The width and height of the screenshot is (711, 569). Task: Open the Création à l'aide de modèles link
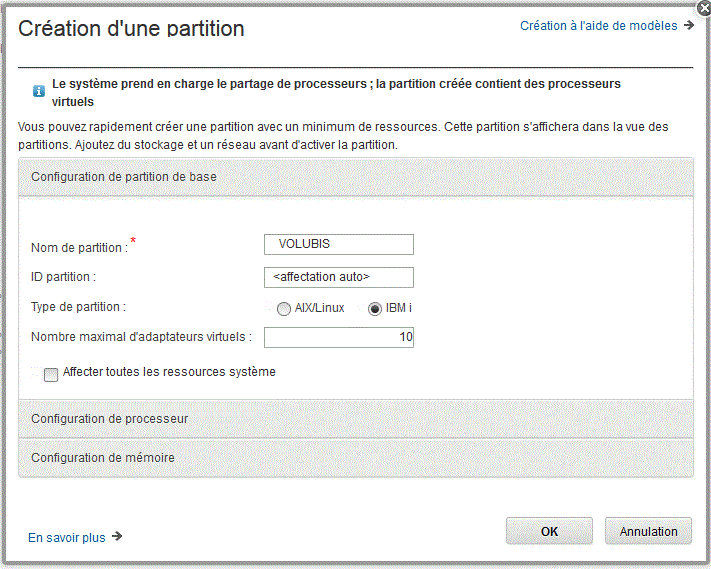(x=599, y=26)
